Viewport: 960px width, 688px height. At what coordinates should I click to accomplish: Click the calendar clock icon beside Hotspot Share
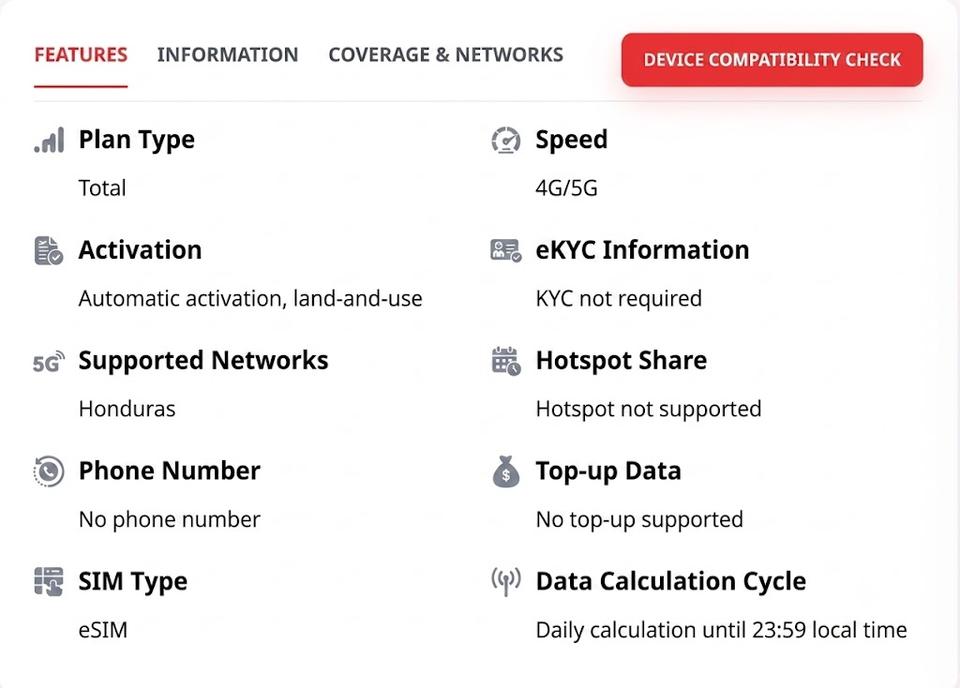(506, 361)
